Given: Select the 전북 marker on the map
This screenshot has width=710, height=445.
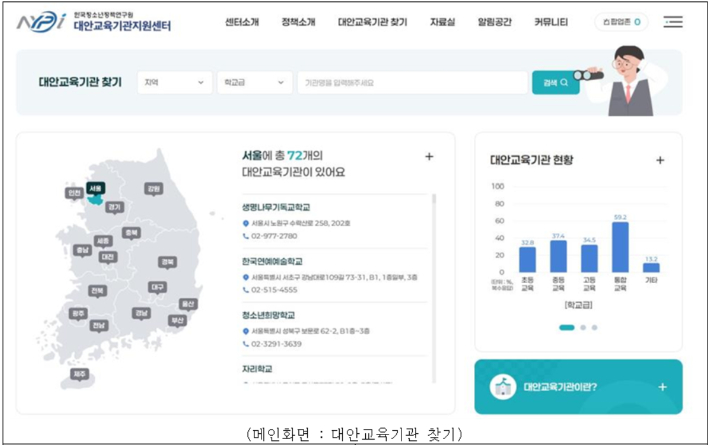Looking at the screenshot, I should pyautogui.click(x=97, y=291).
